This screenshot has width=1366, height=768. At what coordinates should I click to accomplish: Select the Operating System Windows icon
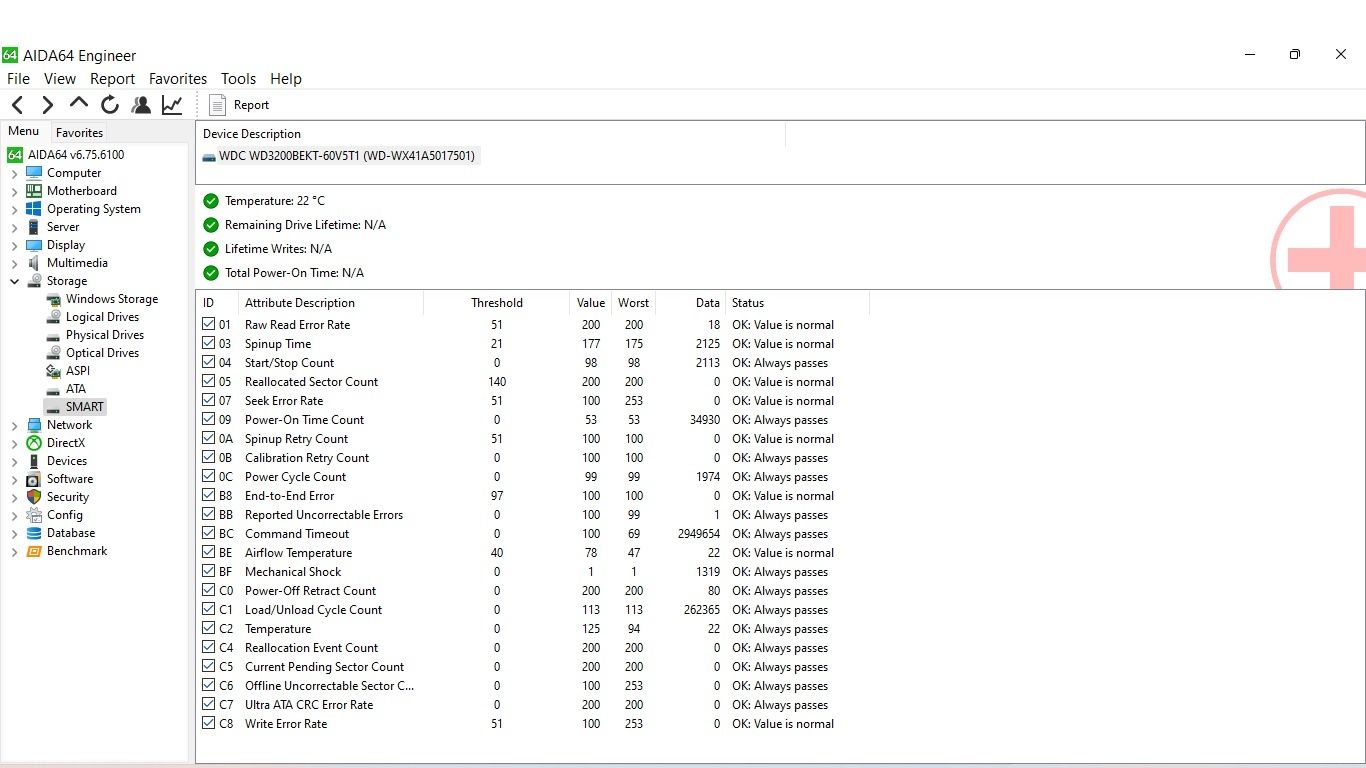34,209
